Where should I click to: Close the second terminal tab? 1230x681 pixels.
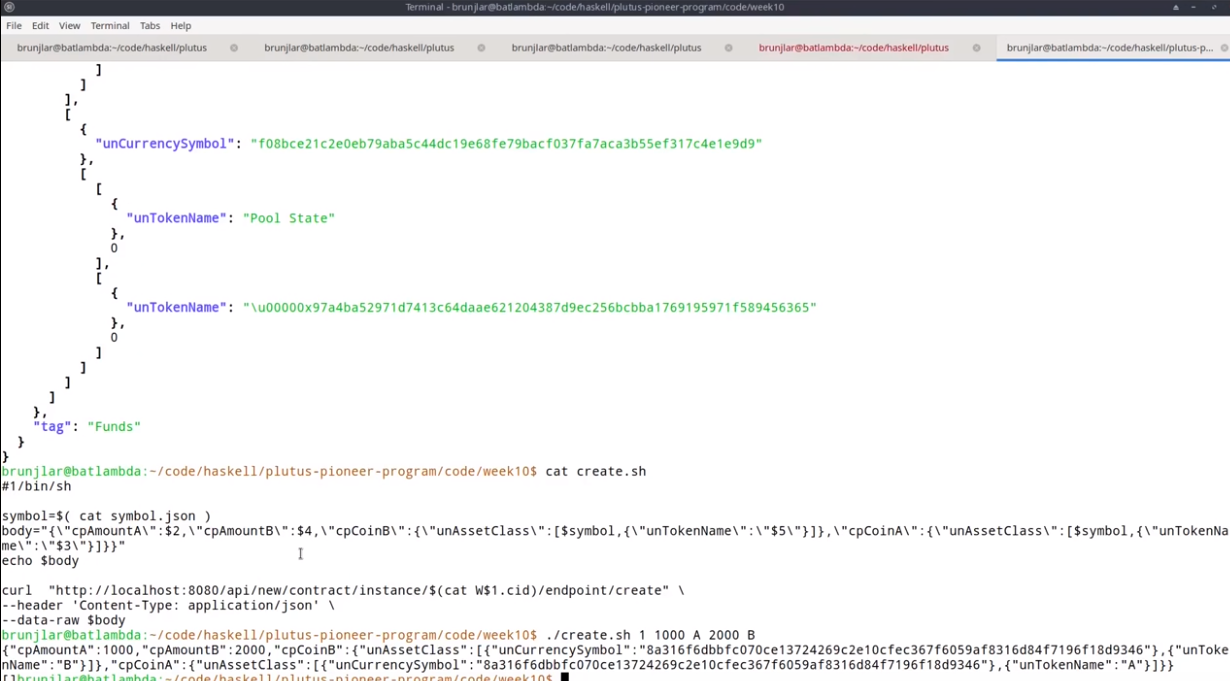pyautogui.click(x=481, y=48)
